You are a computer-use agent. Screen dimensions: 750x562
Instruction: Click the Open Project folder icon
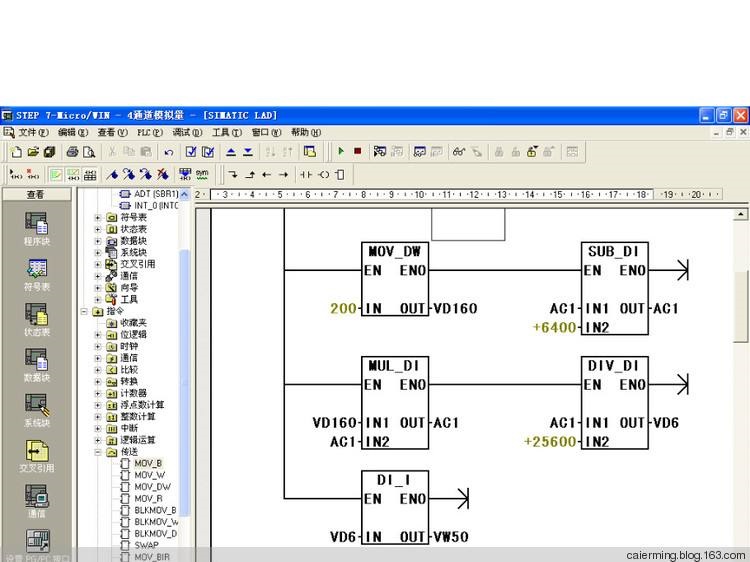[x=33, y=152]
